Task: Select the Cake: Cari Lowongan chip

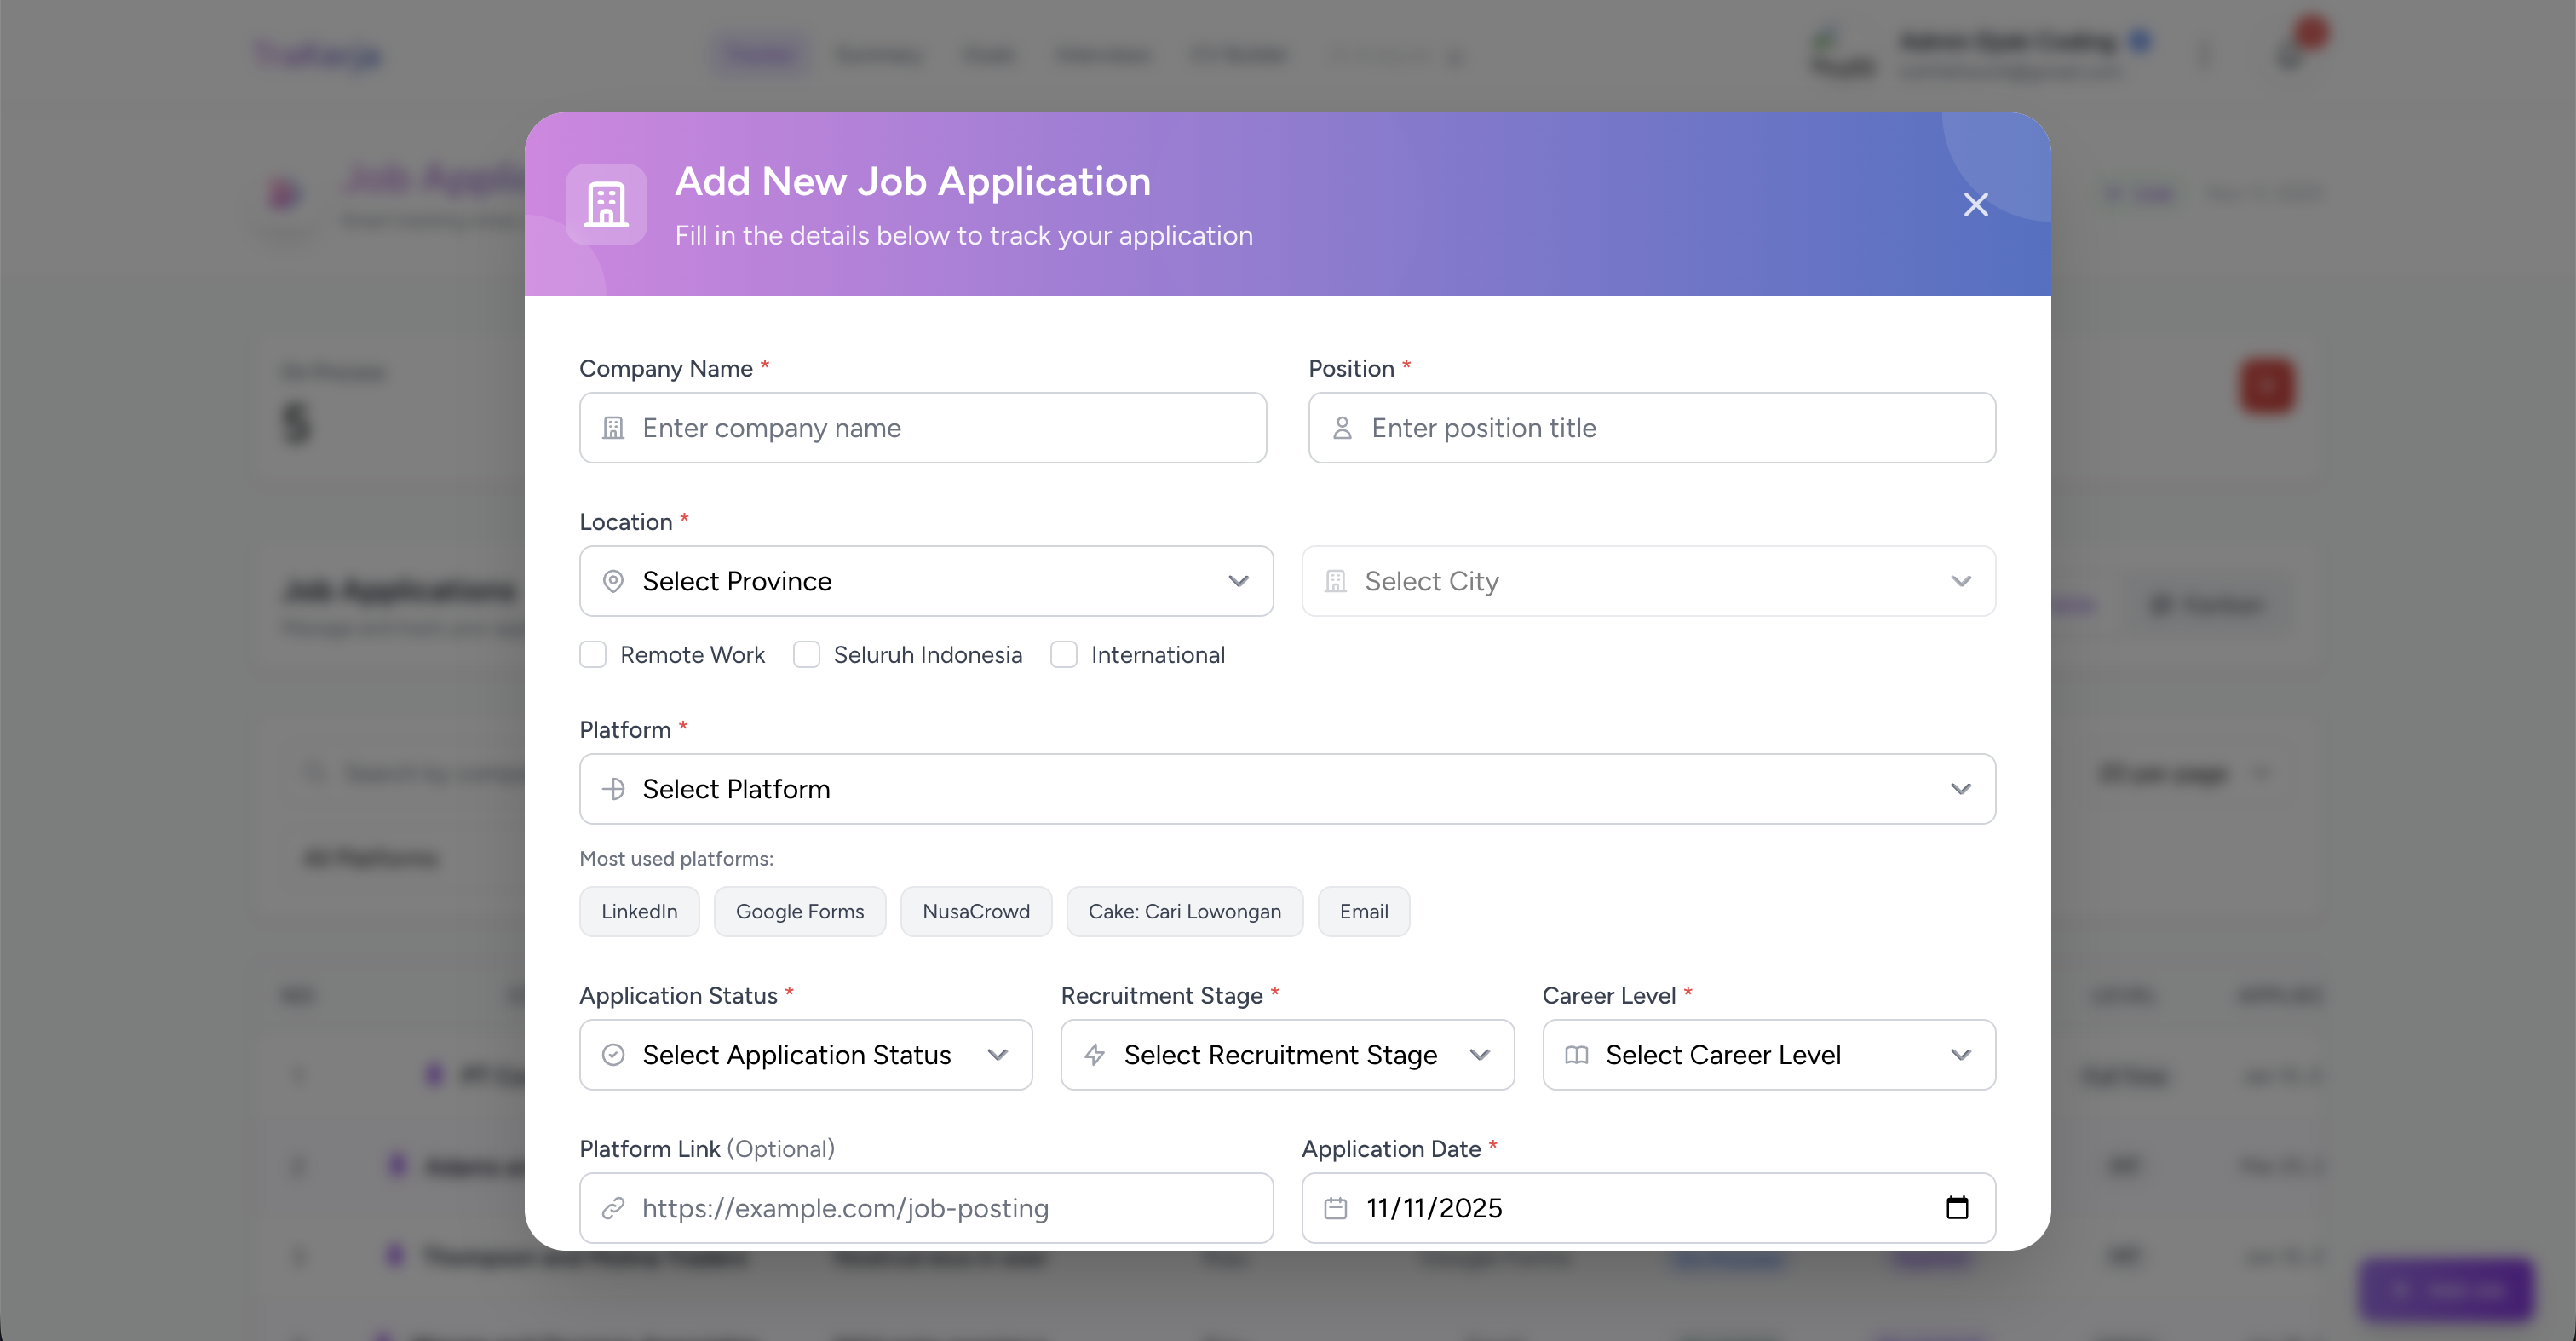Action: click(1184, 911)
